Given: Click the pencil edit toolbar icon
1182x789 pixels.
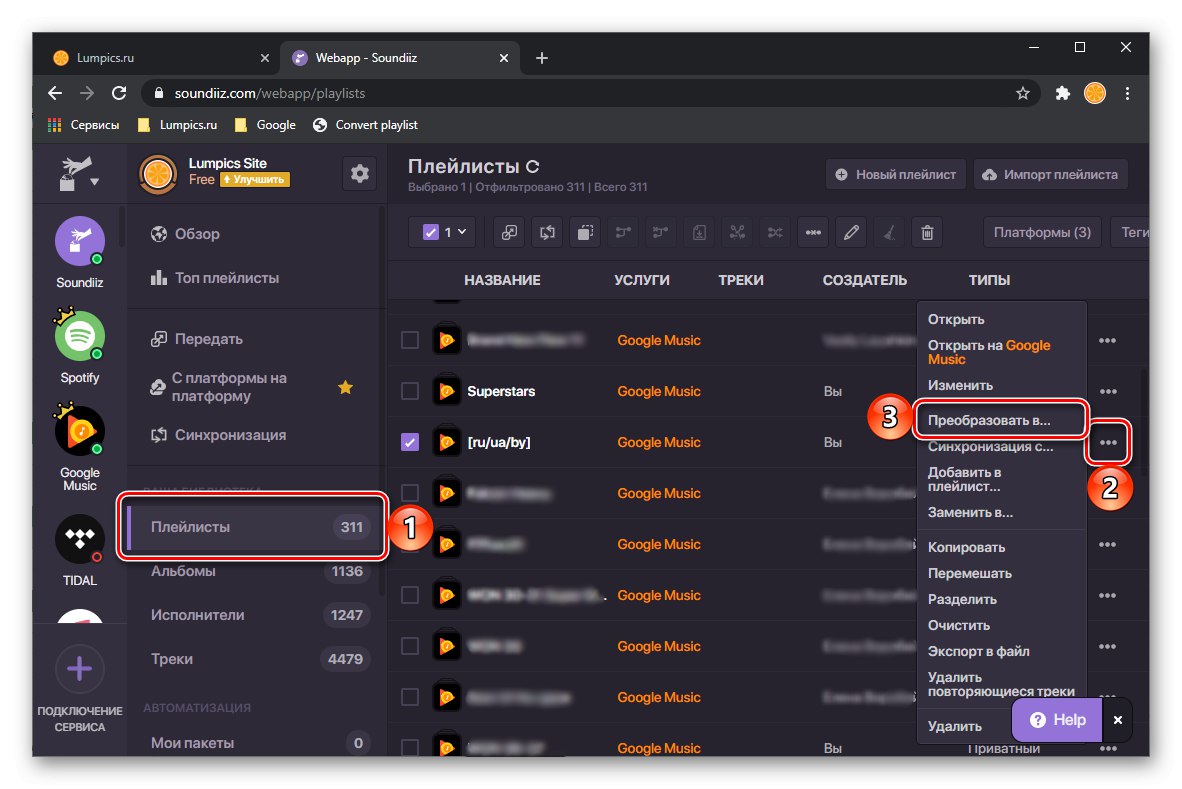Looking at the screenshot, I should pos(851,233).
